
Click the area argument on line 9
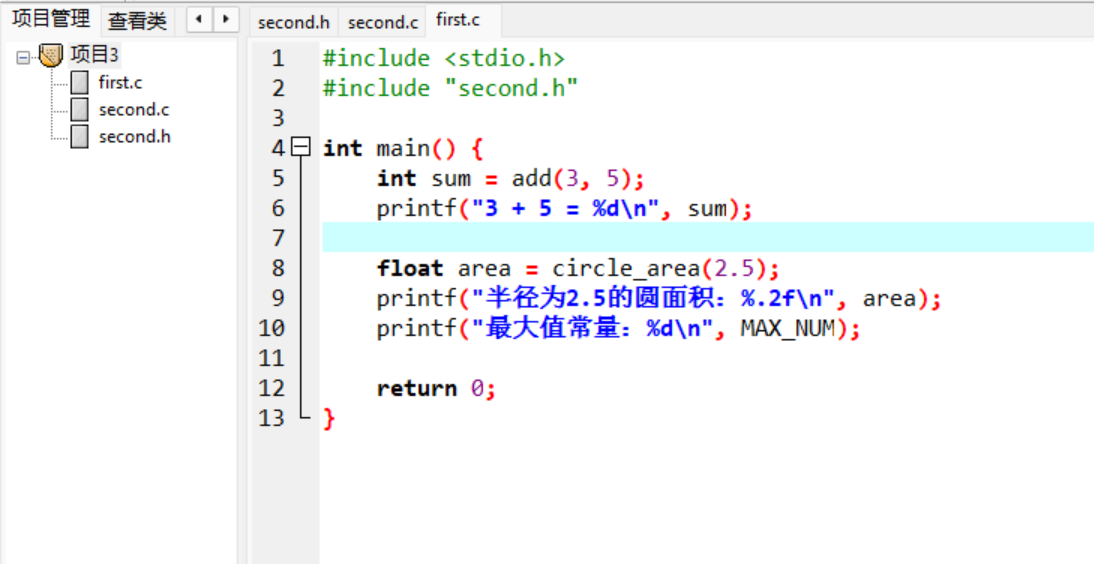tap(890, 298)
